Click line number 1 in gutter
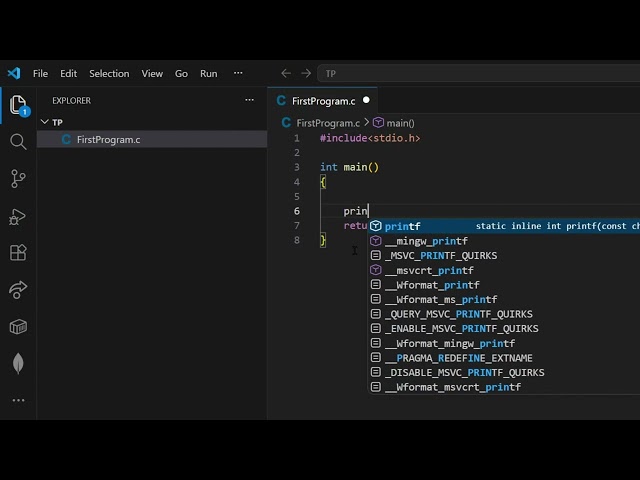 pos(297,138)
